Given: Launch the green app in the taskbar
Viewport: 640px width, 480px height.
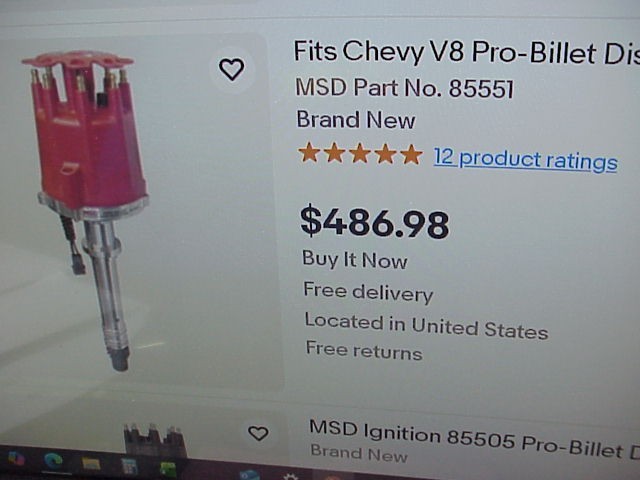Looking at the screenshot, I should point(168,469).
